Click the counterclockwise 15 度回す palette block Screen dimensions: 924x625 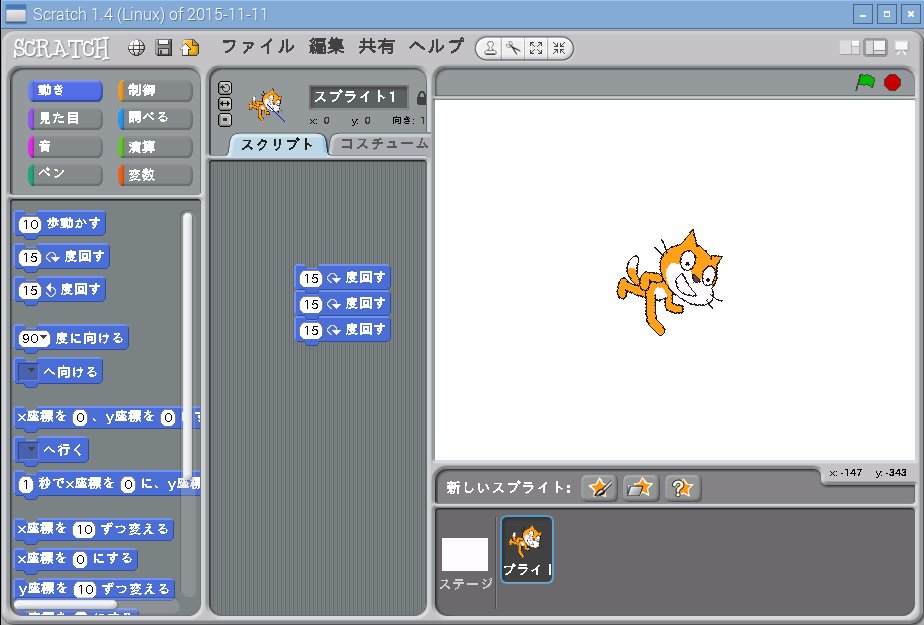pos(60,290)
